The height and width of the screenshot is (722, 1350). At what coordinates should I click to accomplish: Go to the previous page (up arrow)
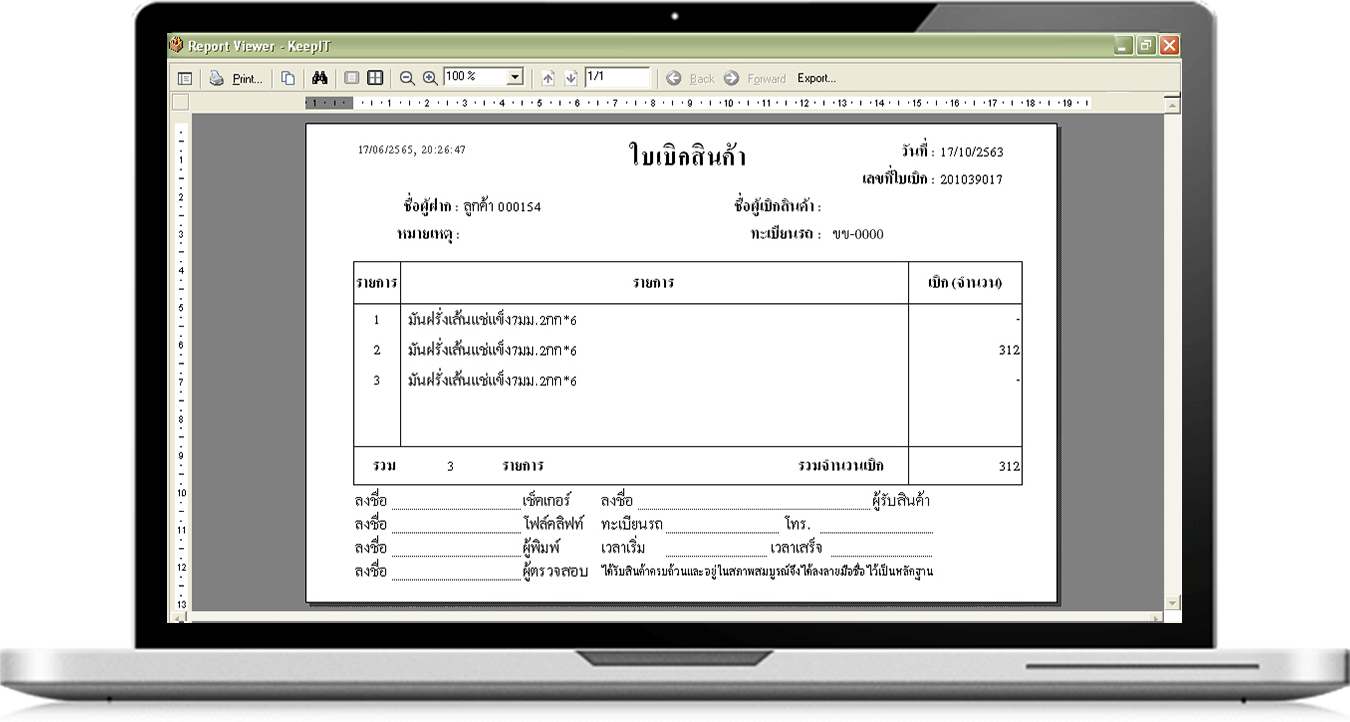(548, 78)
